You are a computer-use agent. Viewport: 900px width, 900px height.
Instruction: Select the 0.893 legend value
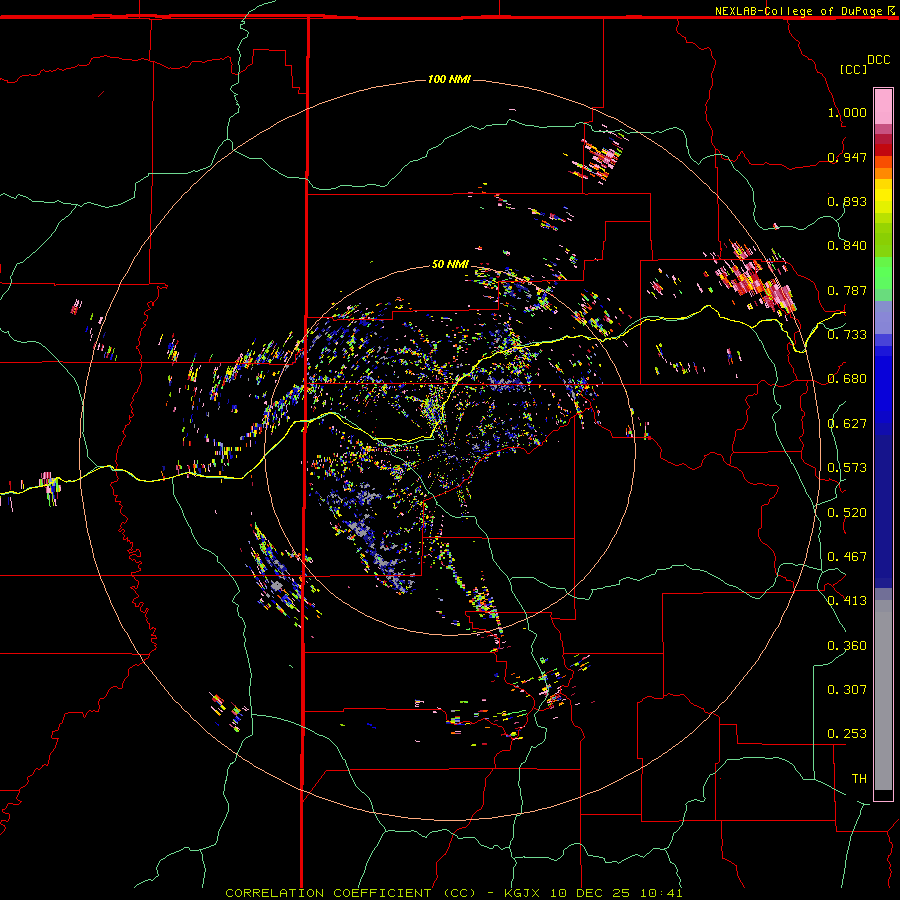[847, 201]
